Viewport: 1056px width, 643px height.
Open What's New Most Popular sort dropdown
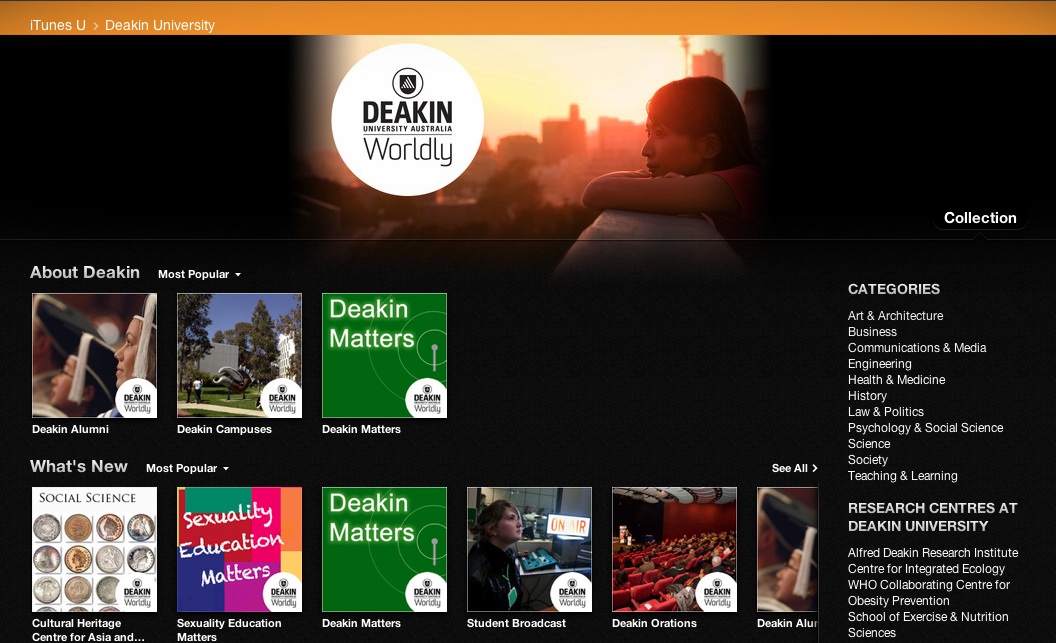click(187, 468)
